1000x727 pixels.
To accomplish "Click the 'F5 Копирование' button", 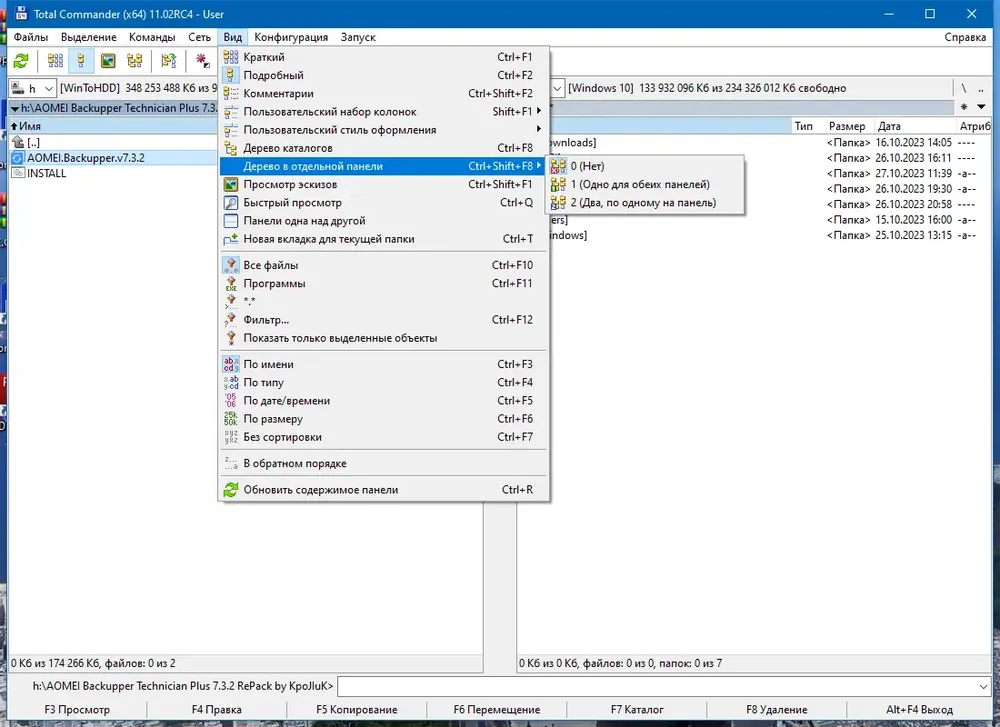I will pos(357,709).
